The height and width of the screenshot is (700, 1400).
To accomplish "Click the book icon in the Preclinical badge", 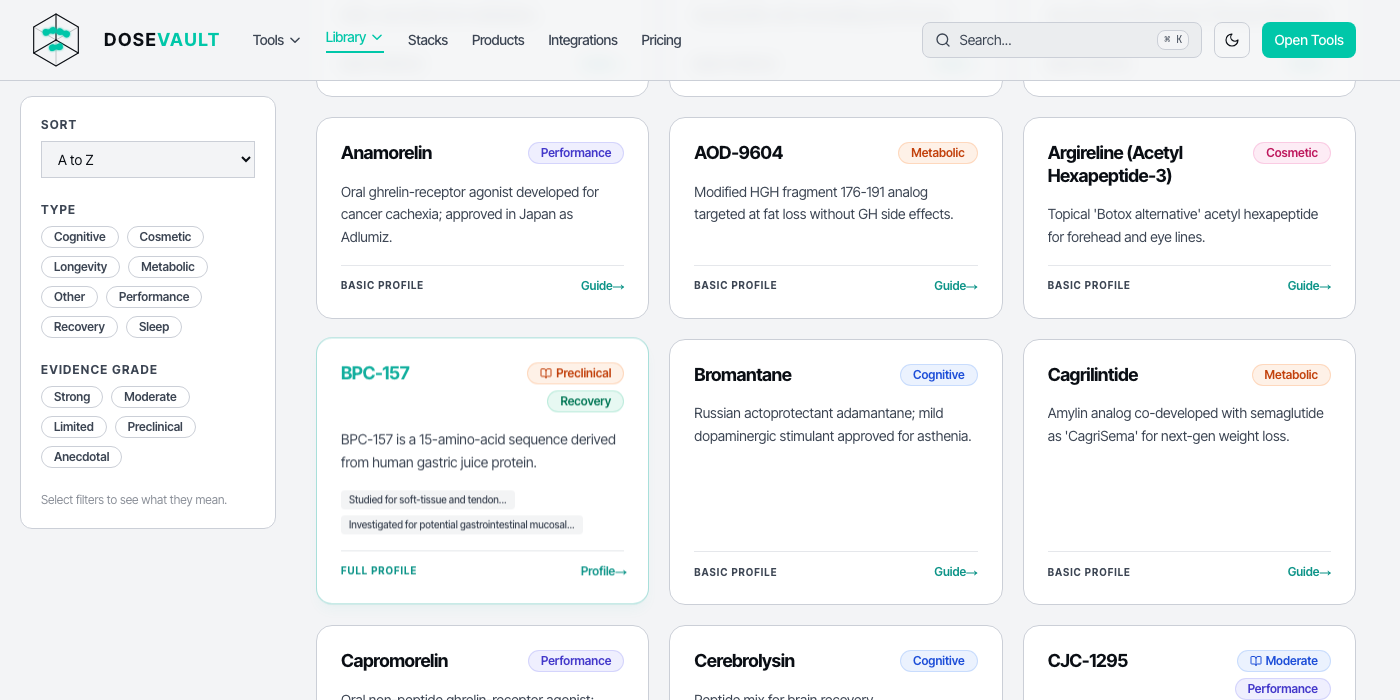I will pos(546,373).
